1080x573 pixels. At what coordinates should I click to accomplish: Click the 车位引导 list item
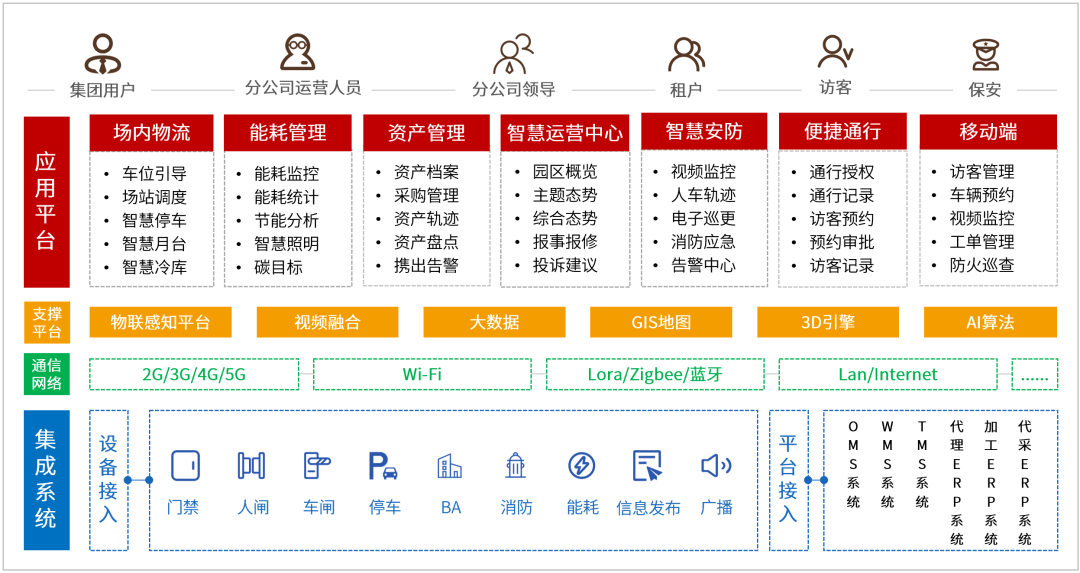tap(154, 174)
